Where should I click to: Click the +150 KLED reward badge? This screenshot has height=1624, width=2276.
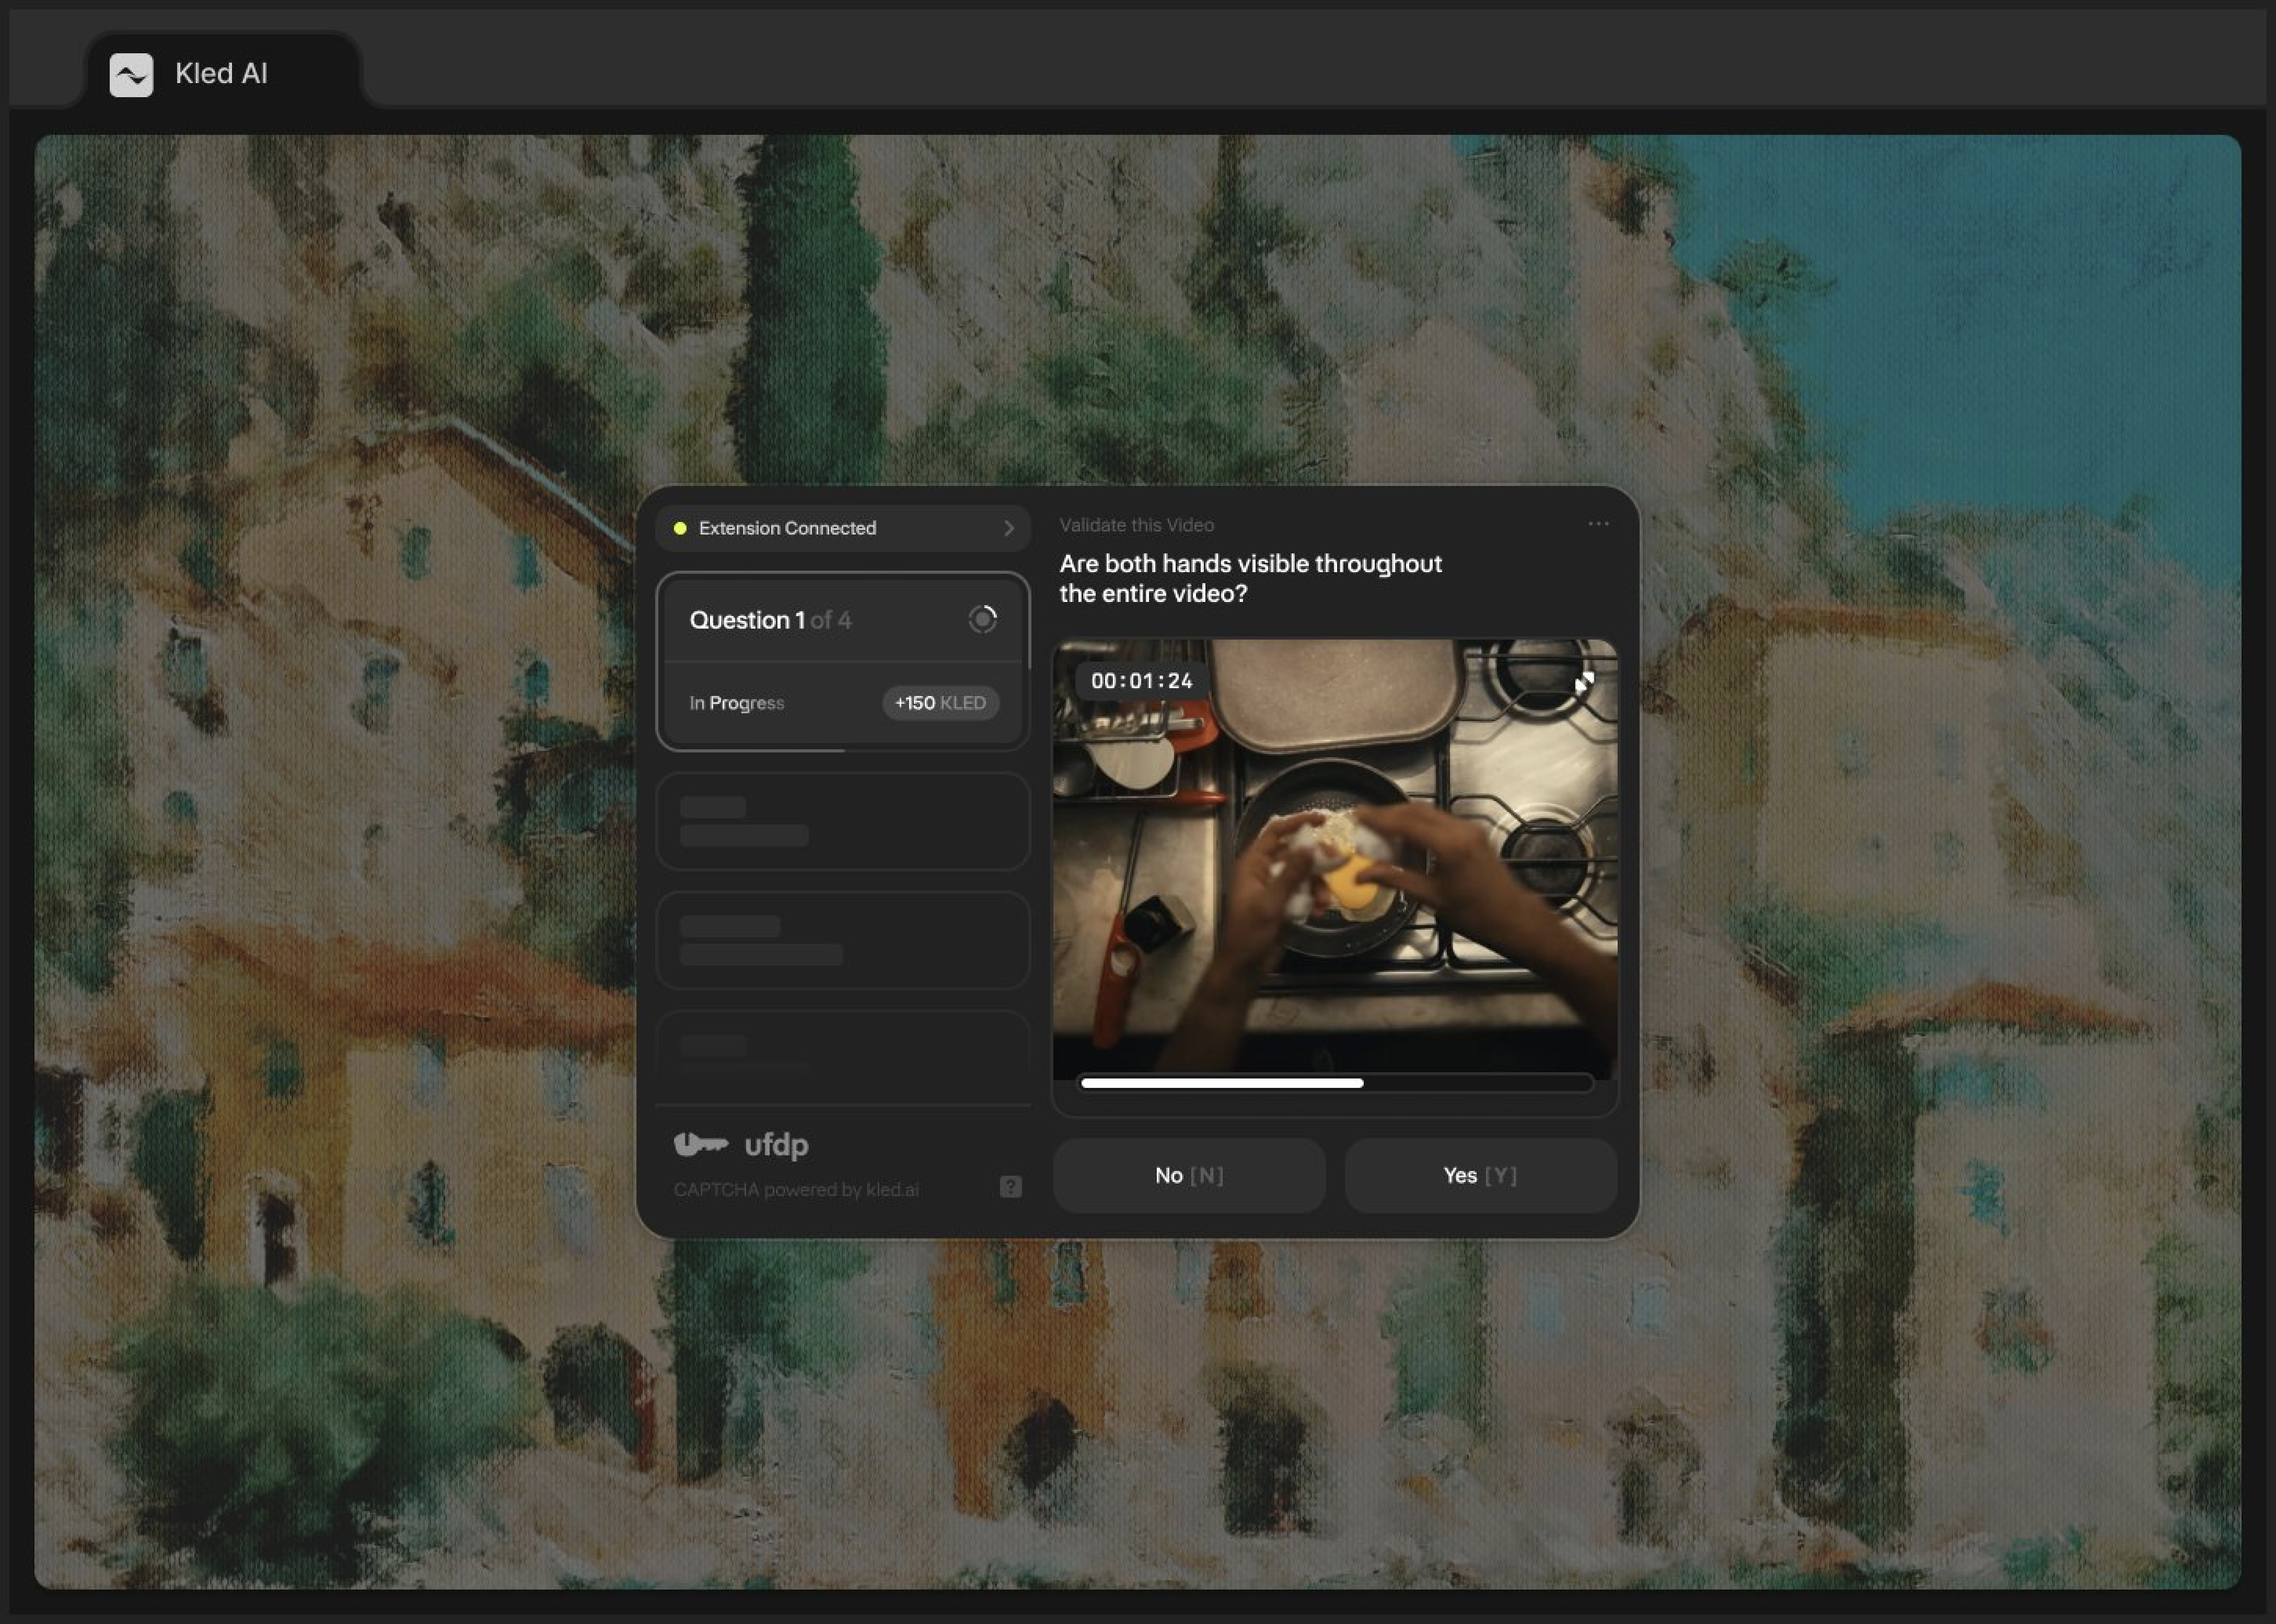940,703
